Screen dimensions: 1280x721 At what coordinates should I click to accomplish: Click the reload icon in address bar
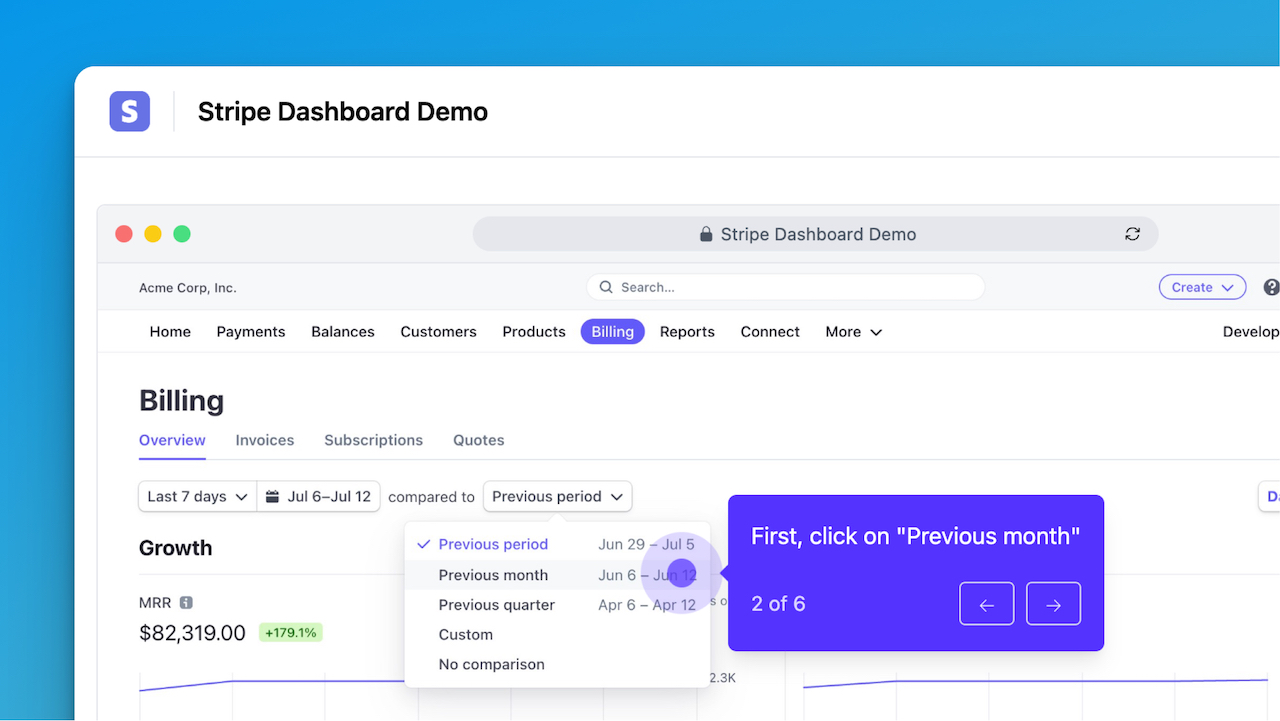pyautogui.click(x=1132, y=234)
